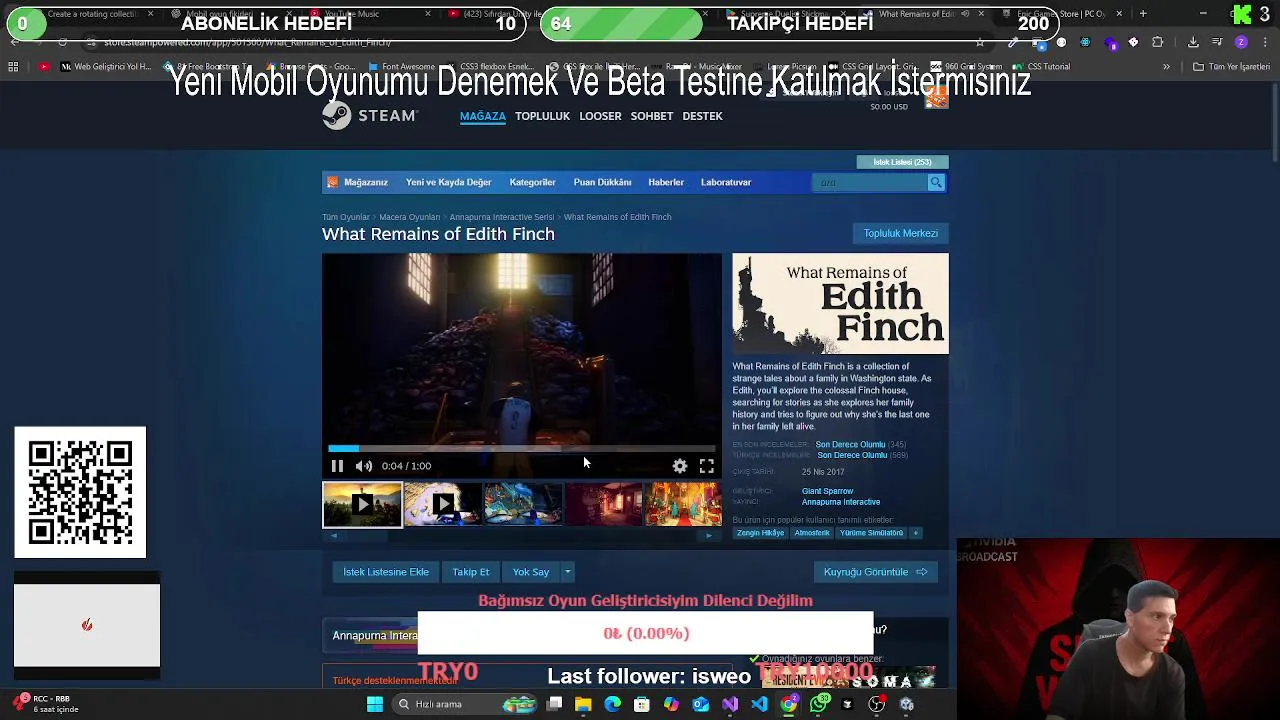The width and height of the screenshot is (1280, 720).
Task: Open the Haberler tab
Action: point(666,182)
